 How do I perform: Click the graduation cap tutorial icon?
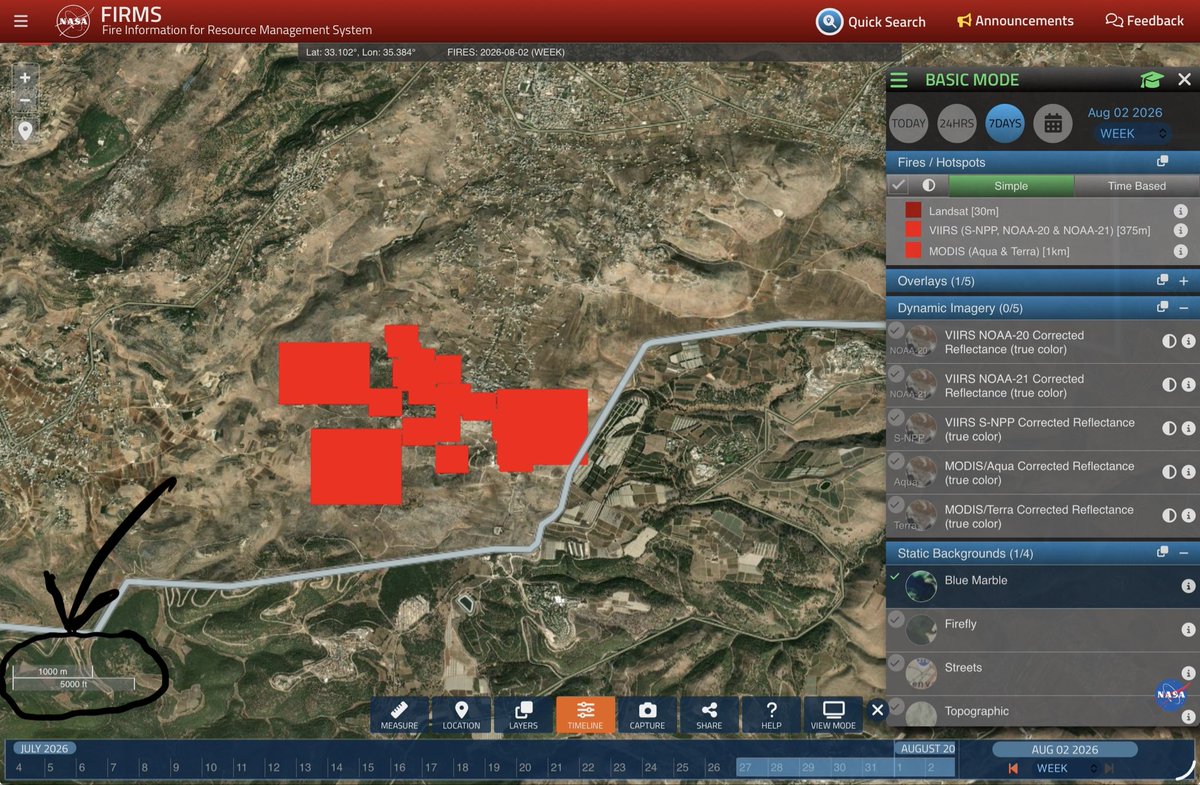(1152, 80)
